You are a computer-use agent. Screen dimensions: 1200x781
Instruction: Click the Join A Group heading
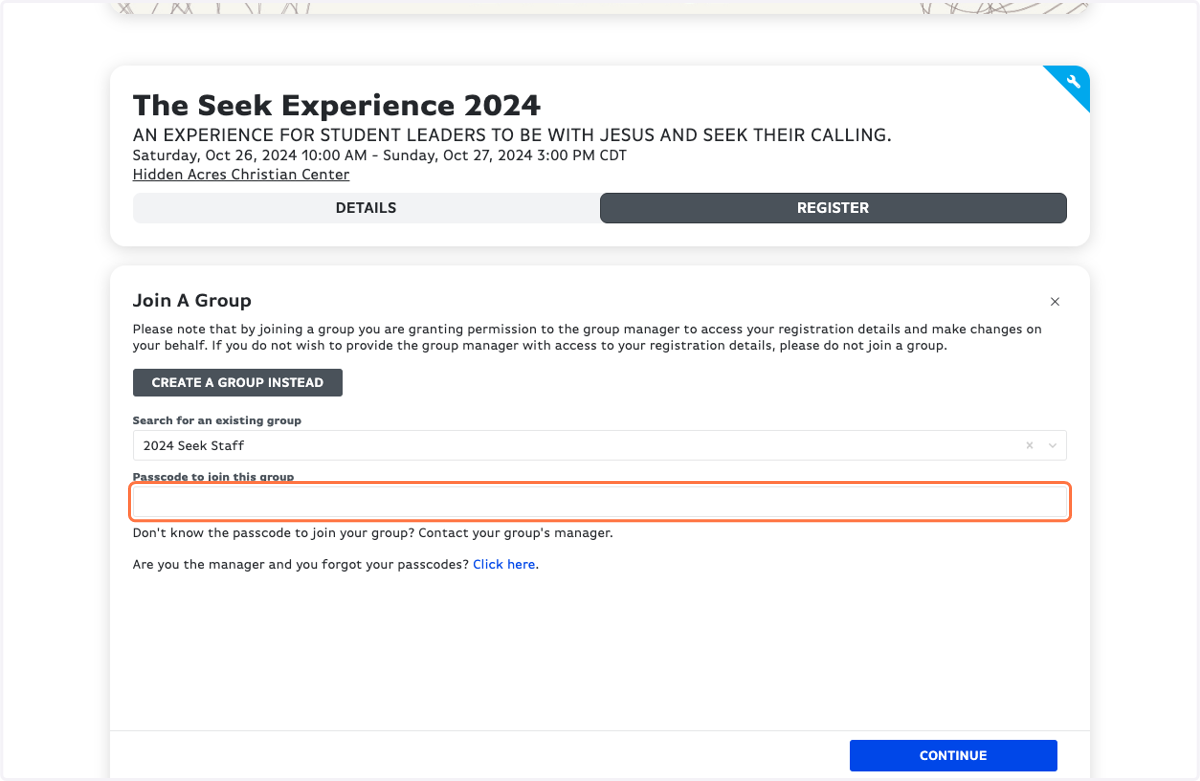[192, 301]
